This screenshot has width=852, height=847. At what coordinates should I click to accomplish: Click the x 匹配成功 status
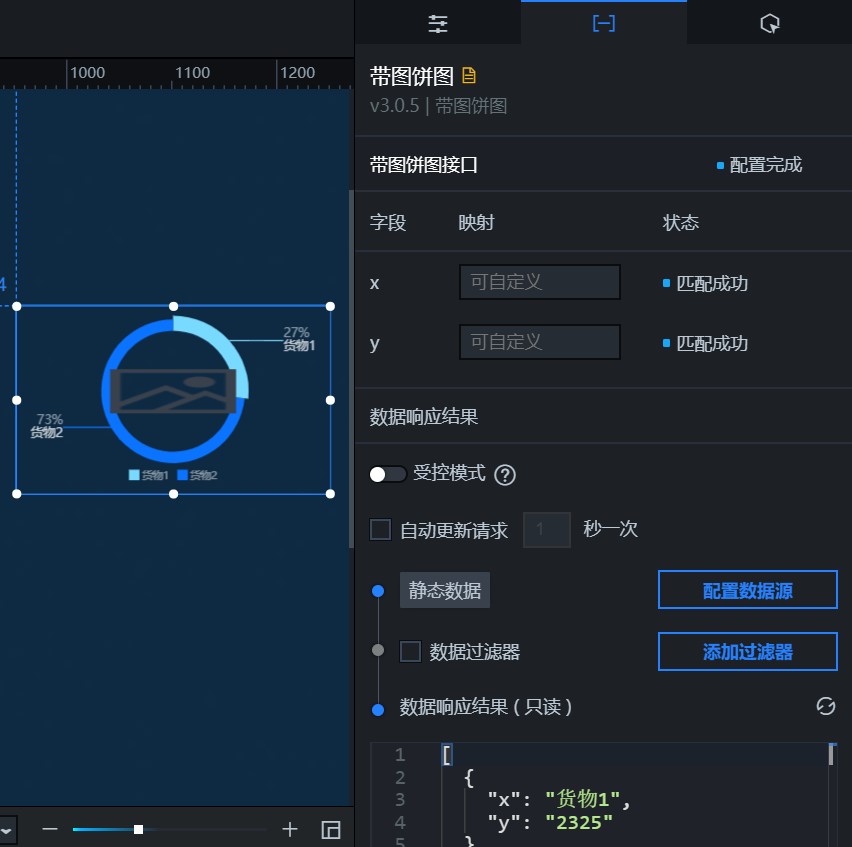click(712, 283)
